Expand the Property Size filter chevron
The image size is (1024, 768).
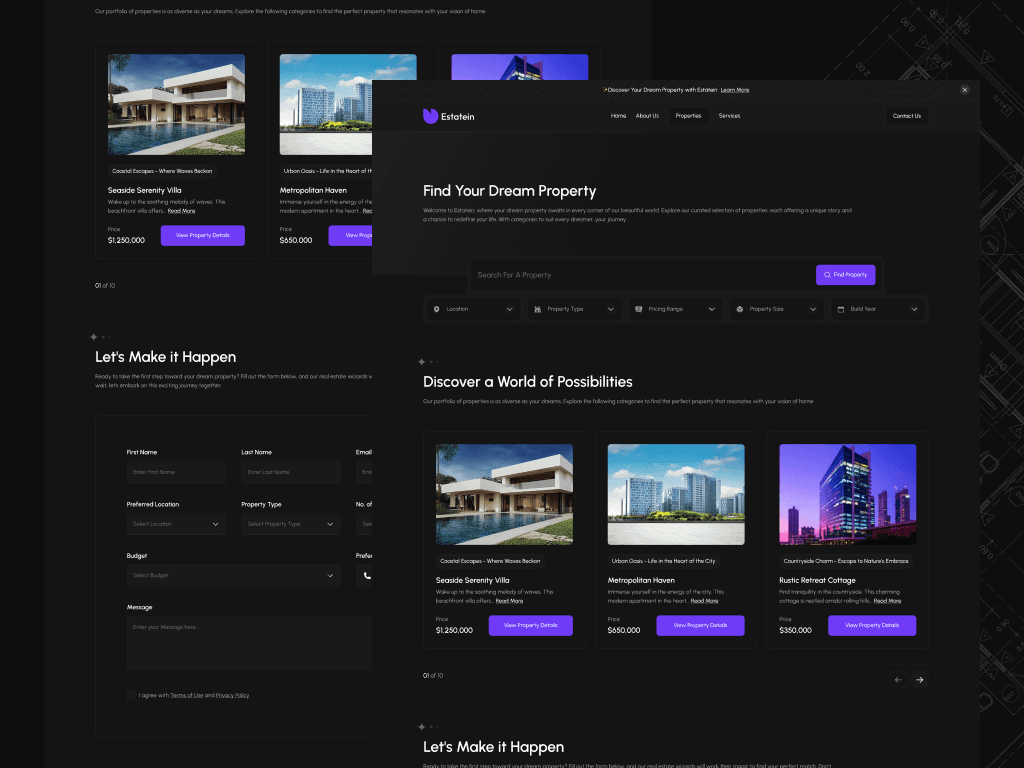click(813, 309)
